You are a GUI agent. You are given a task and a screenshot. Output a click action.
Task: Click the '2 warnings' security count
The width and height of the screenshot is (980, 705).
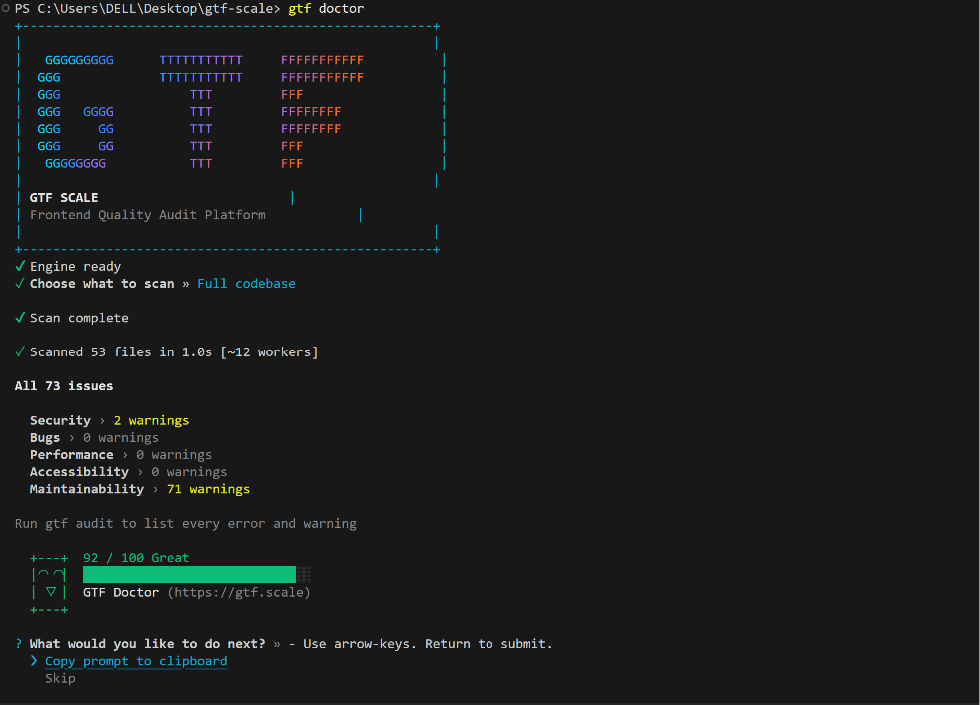pyautogui.click(x=151, y=420)
